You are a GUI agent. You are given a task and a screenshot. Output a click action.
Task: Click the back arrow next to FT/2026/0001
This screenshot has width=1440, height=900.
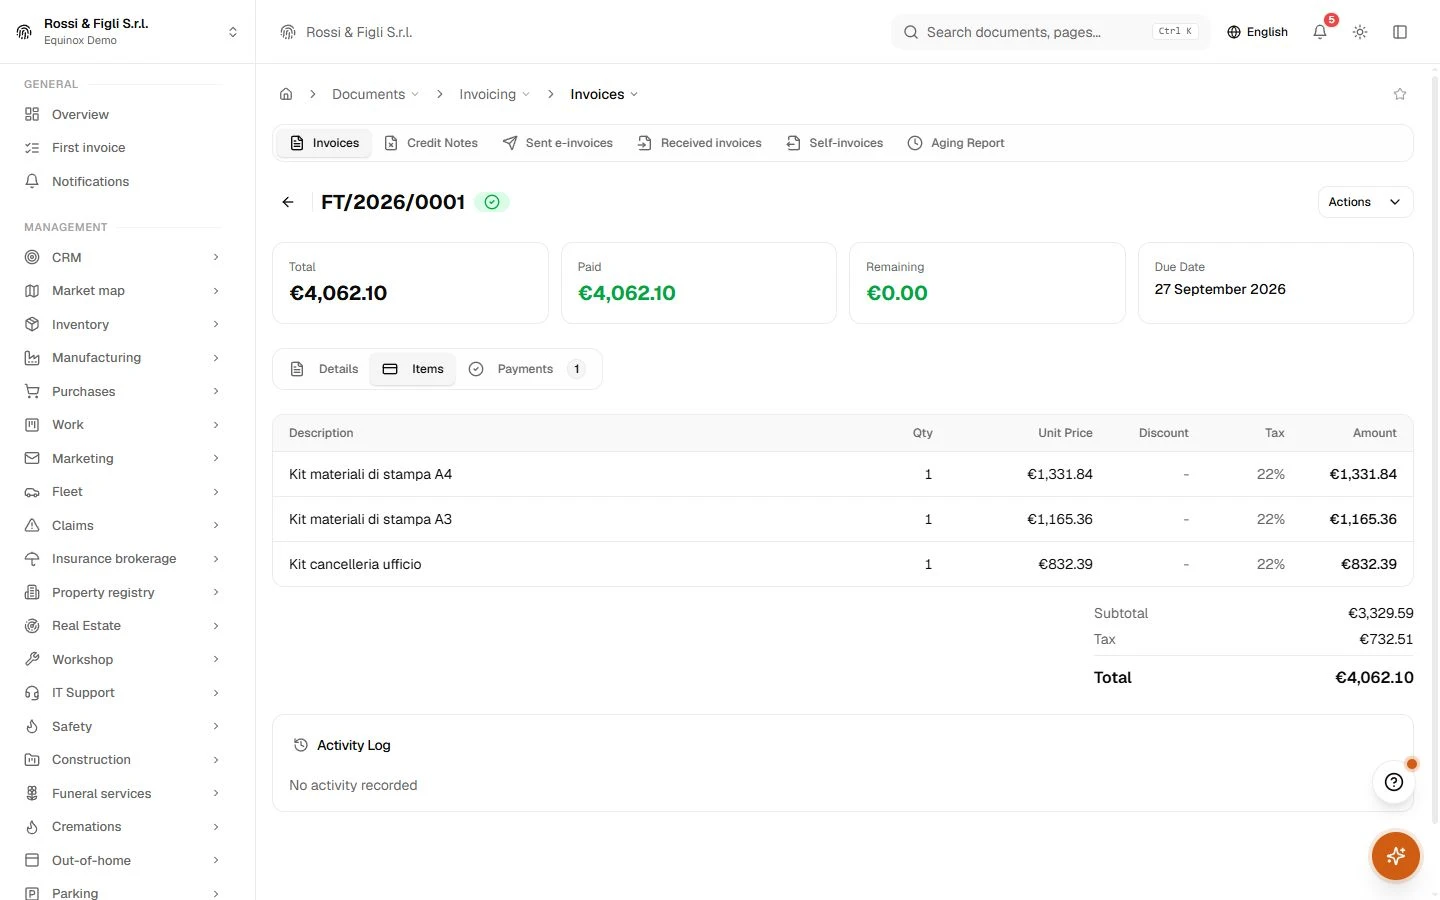pos(288,202)
